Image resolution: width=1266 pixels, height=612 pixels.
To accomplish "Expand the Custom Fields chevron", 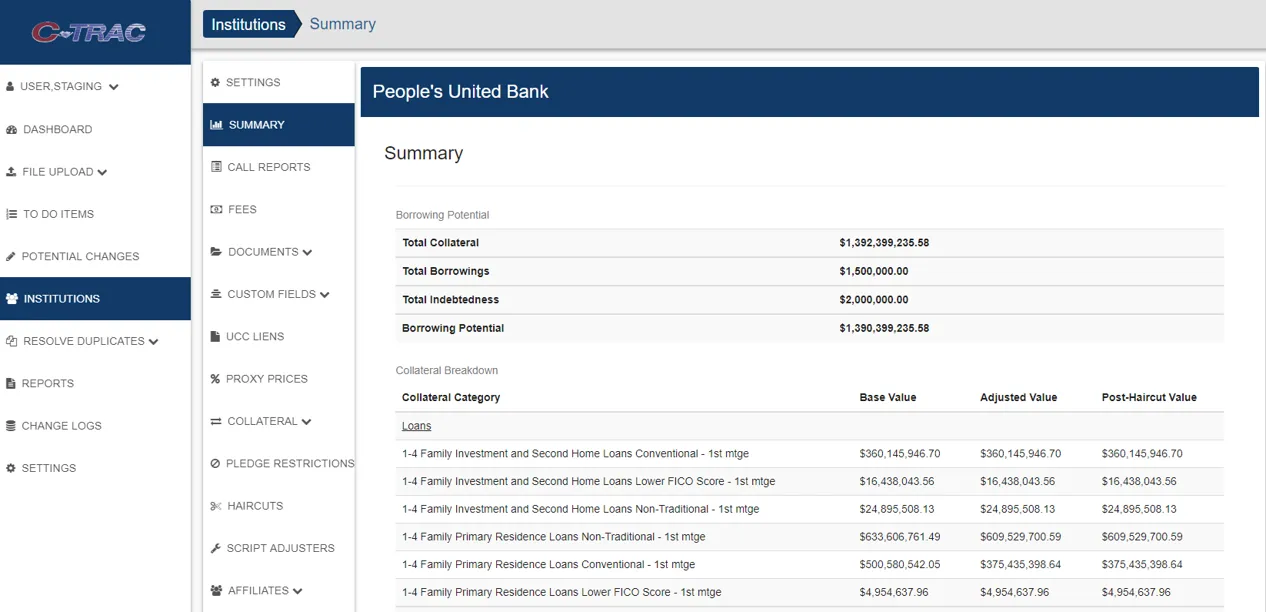I will 325,295.
